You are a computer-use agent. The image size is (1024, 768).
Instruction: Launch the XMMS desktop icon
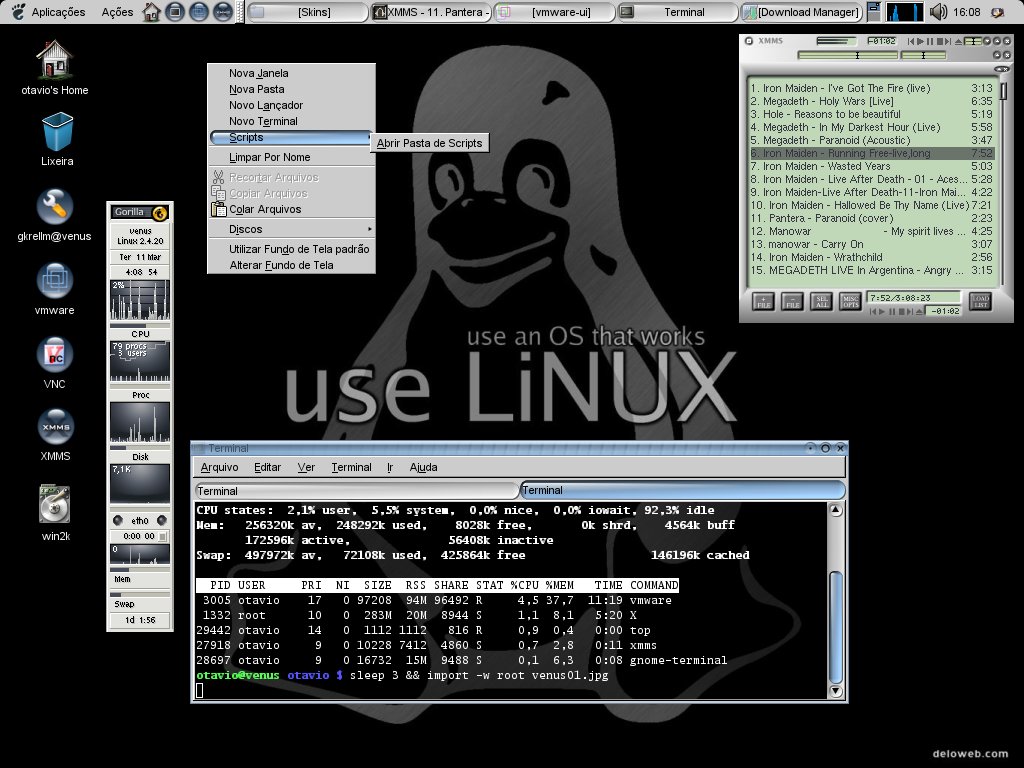55,435
